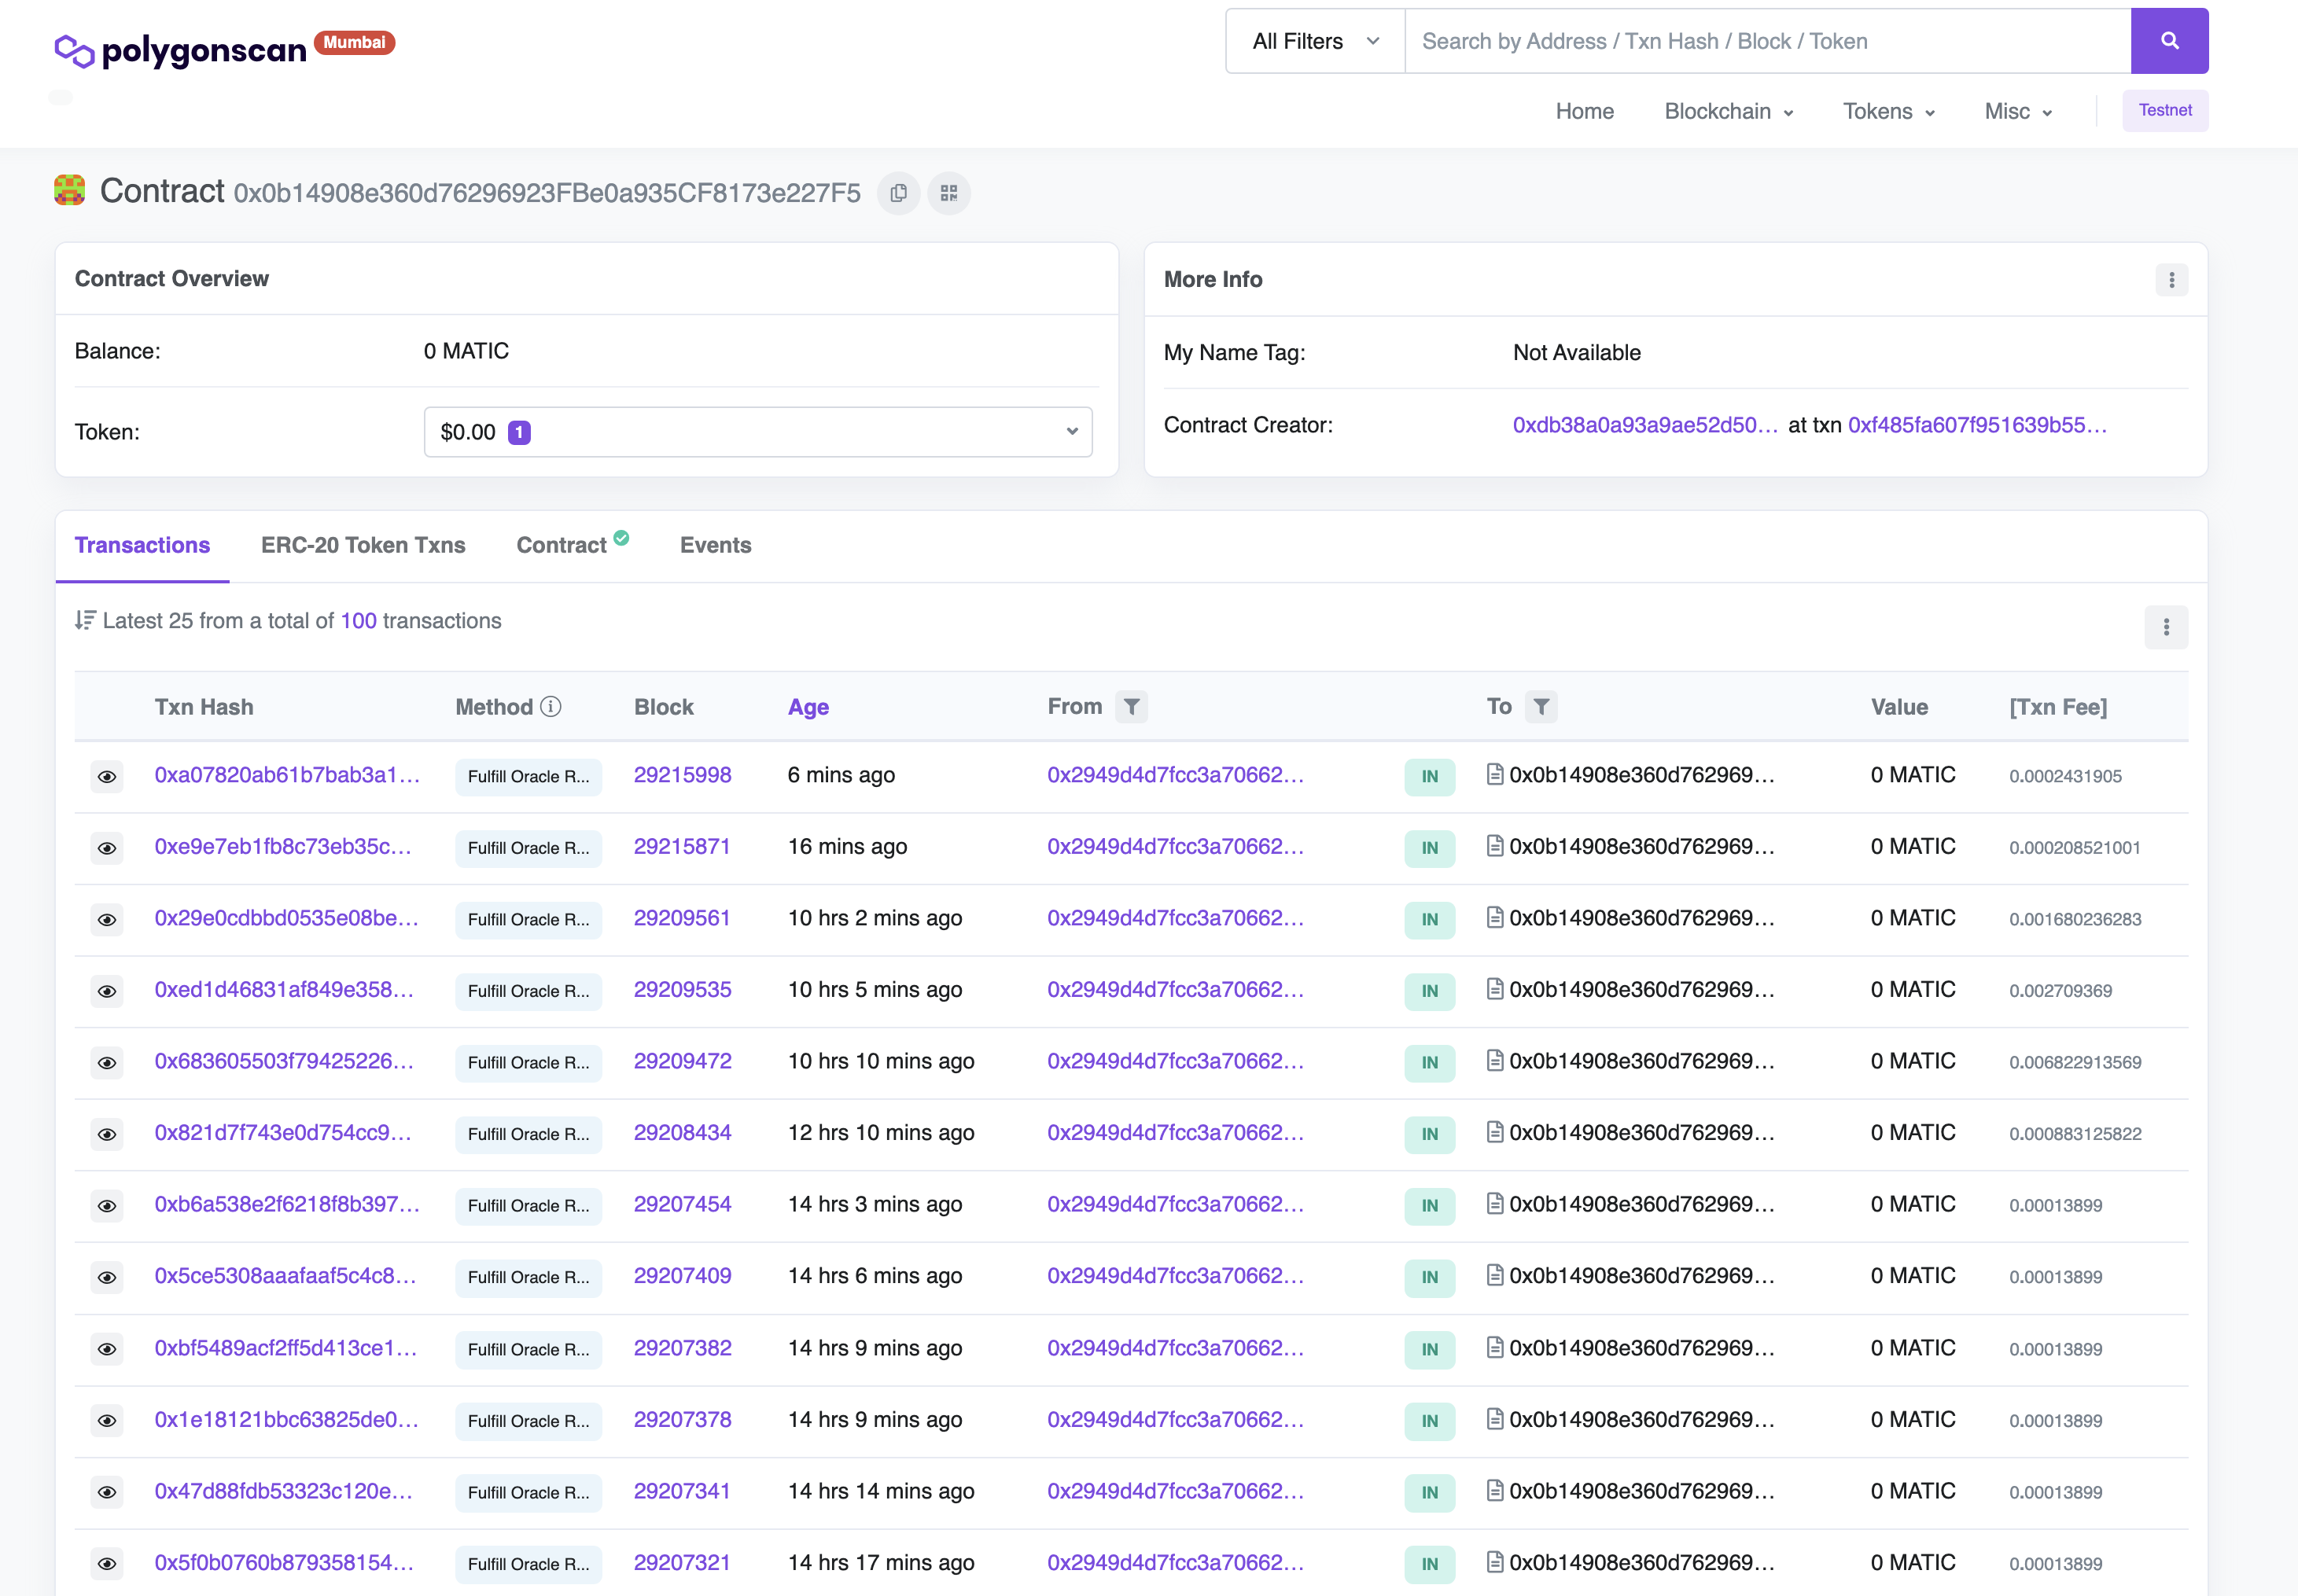This screenshot has height=1596, width=2298.
Task: Show QR code for contract address
Action: click(948, 193)
